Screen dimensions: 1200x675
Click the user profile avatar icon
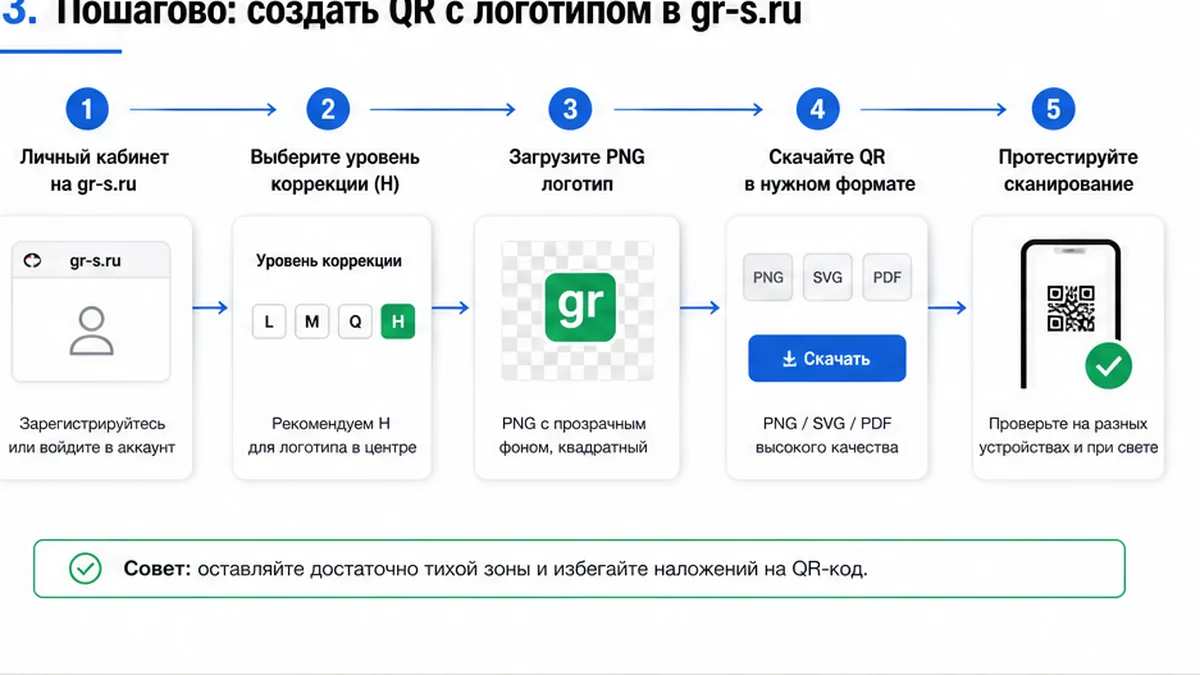pyautogui.click(x=91, y=332)
